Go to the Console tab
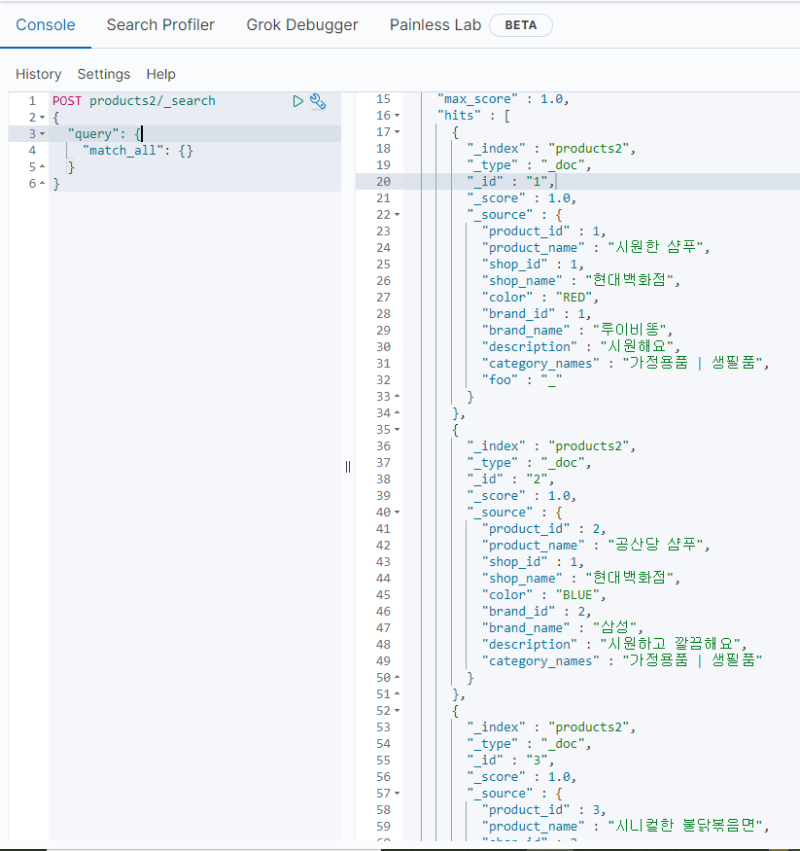Viewport: 800px width, 851px height. [x=45, y=25]
